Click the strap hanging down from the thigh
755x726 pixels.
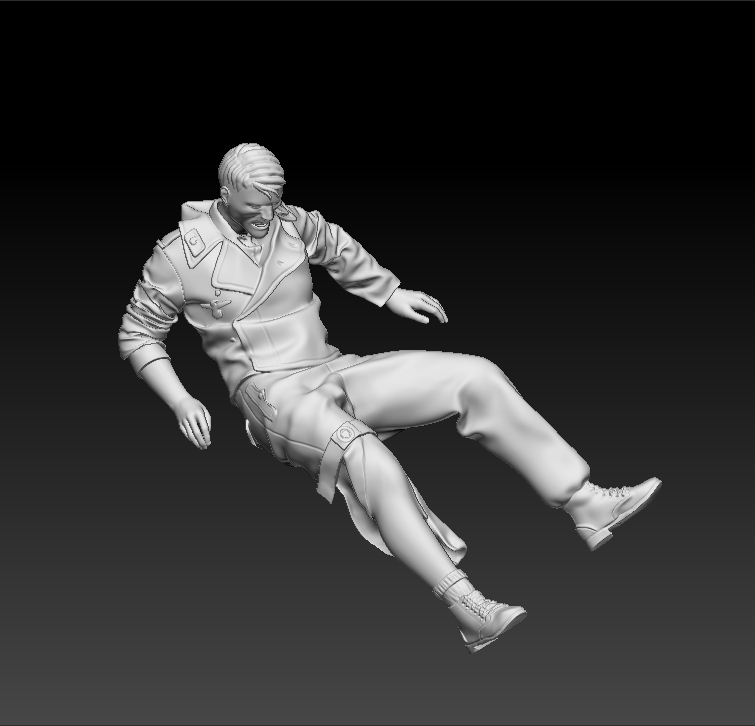point(328,470)
